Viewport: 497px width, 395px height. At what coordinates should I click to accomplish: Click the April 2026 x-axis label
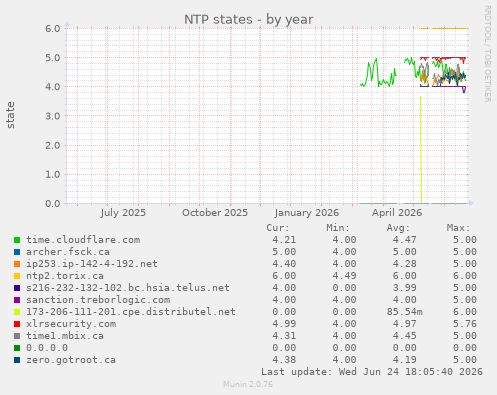point(397,213)
